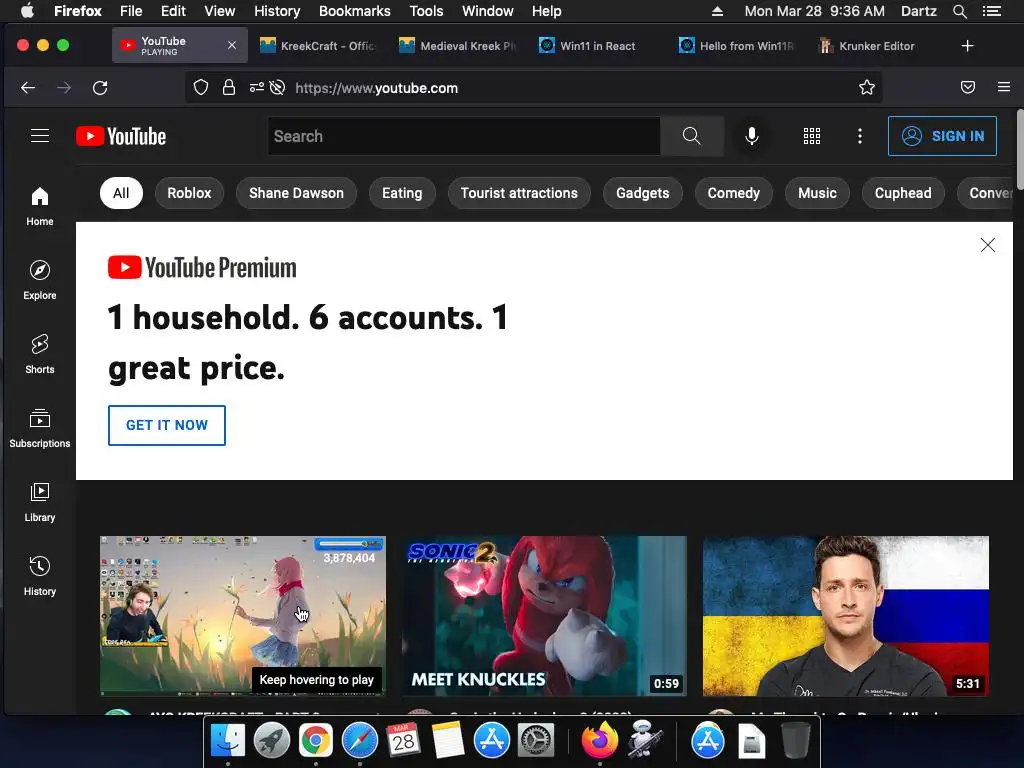The width and height of the screenshot is (1024, 768).
Task: Select the Eating filter chip
Action: [x=402, y=193]
